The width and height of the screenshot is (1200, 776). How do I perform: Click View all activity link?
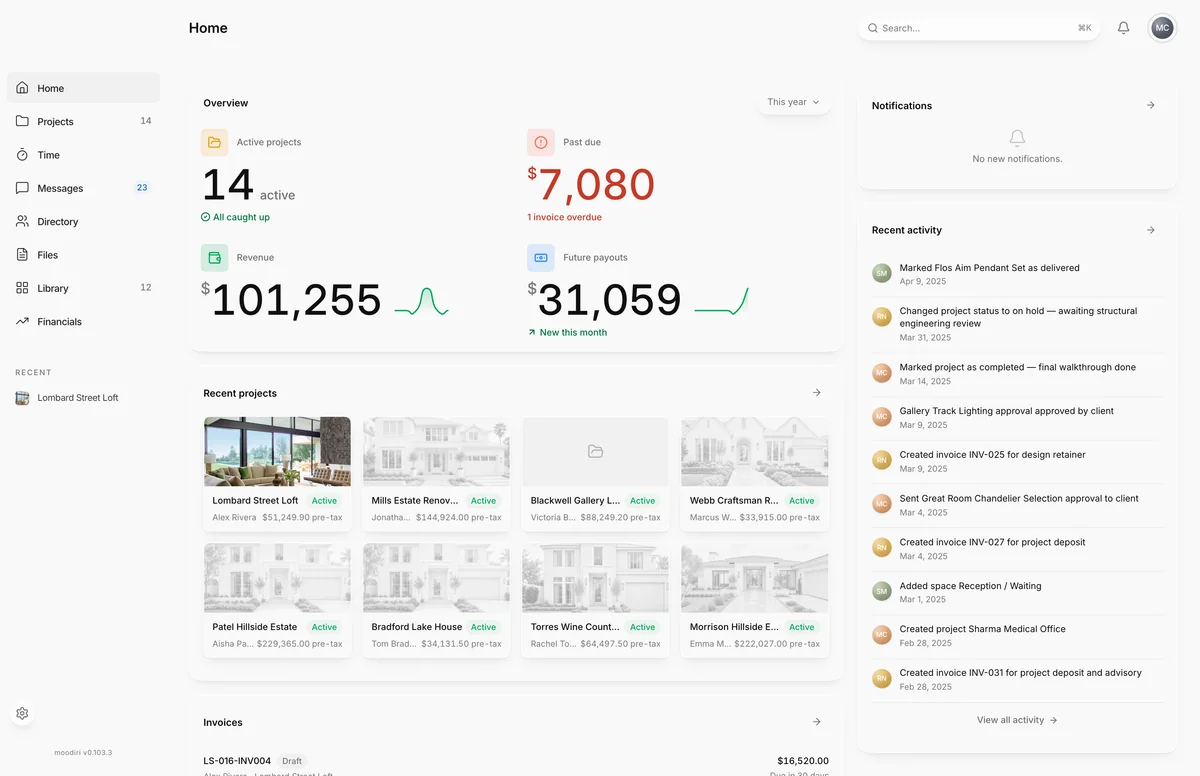point(1017,720)
